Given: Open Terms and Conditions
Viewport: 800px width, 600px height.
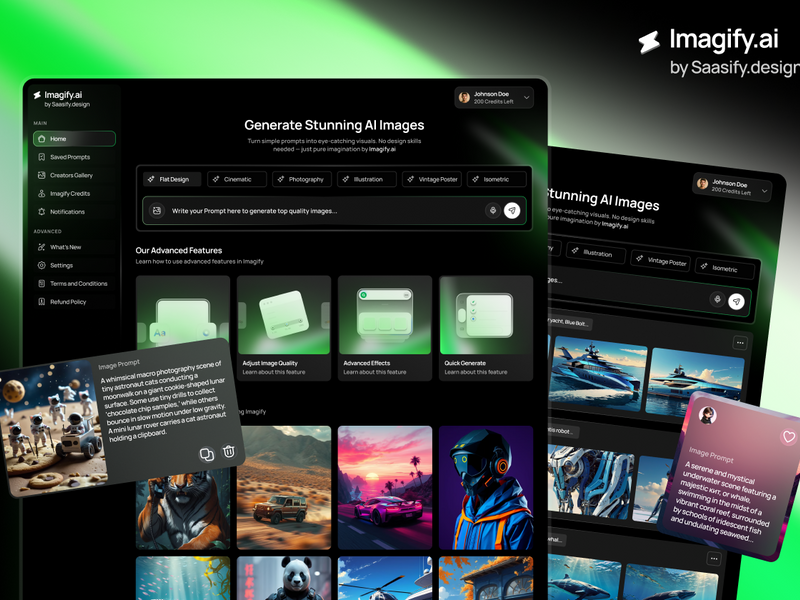Looking at the screenshot, I should (x=74, y=284).
